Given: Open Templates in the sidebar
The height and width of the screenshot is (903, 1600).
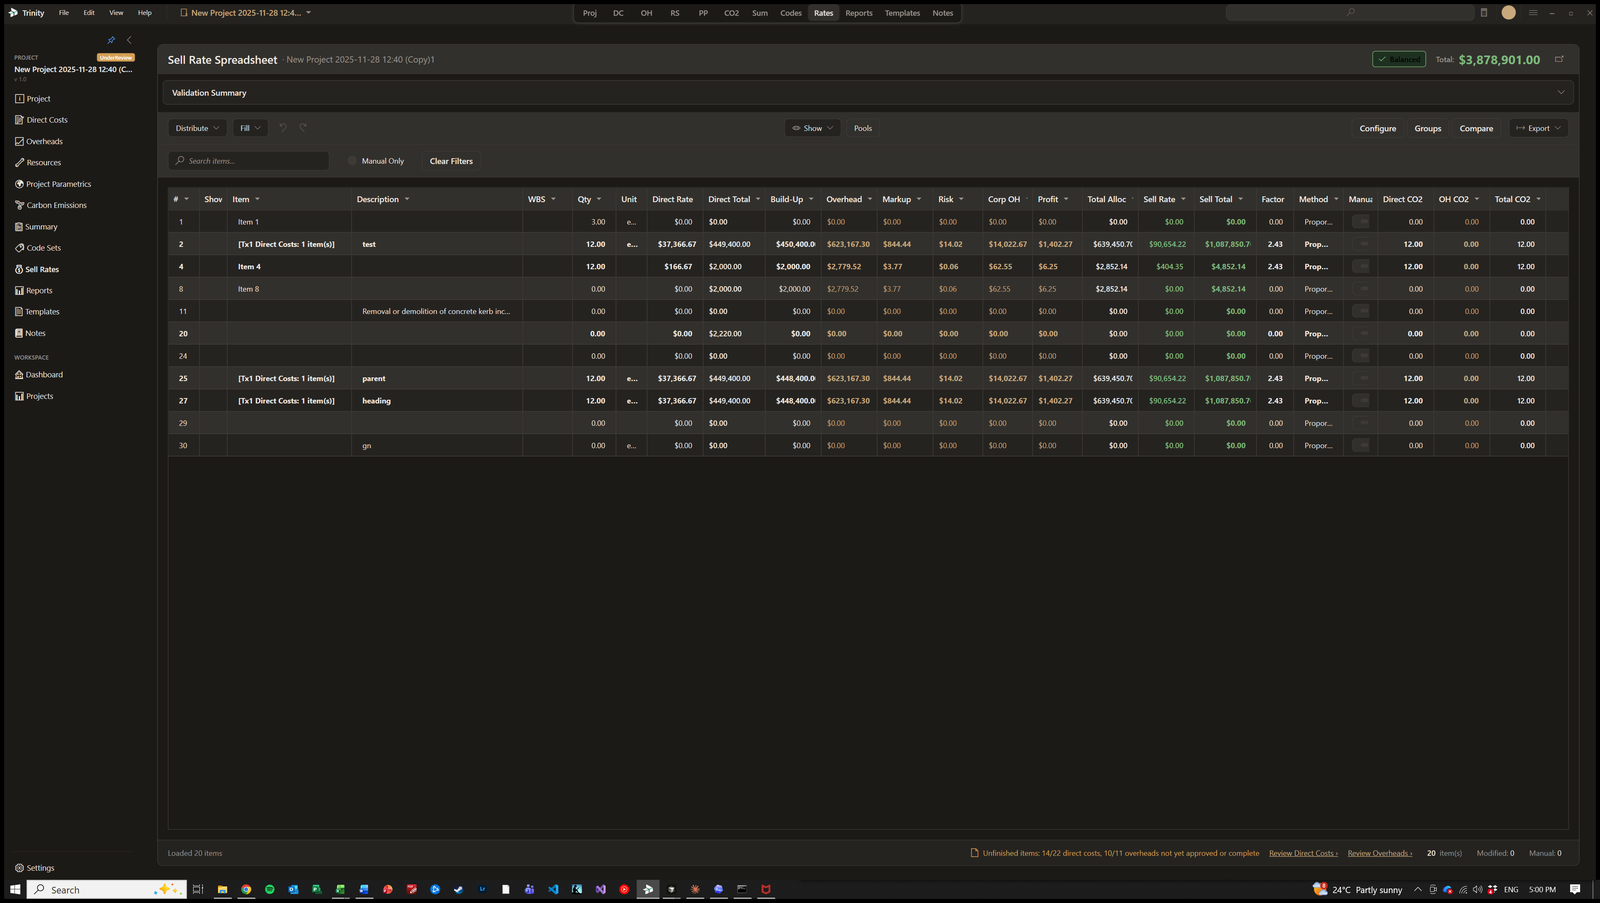Looking at the screenshot, I should [x=37, y=312].
